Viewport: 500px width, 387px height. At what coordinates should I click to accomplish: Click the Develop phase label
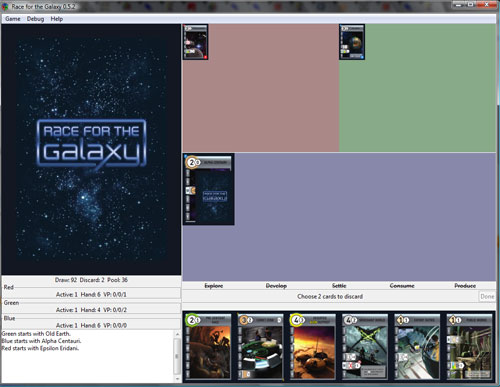tap(276, 286)
